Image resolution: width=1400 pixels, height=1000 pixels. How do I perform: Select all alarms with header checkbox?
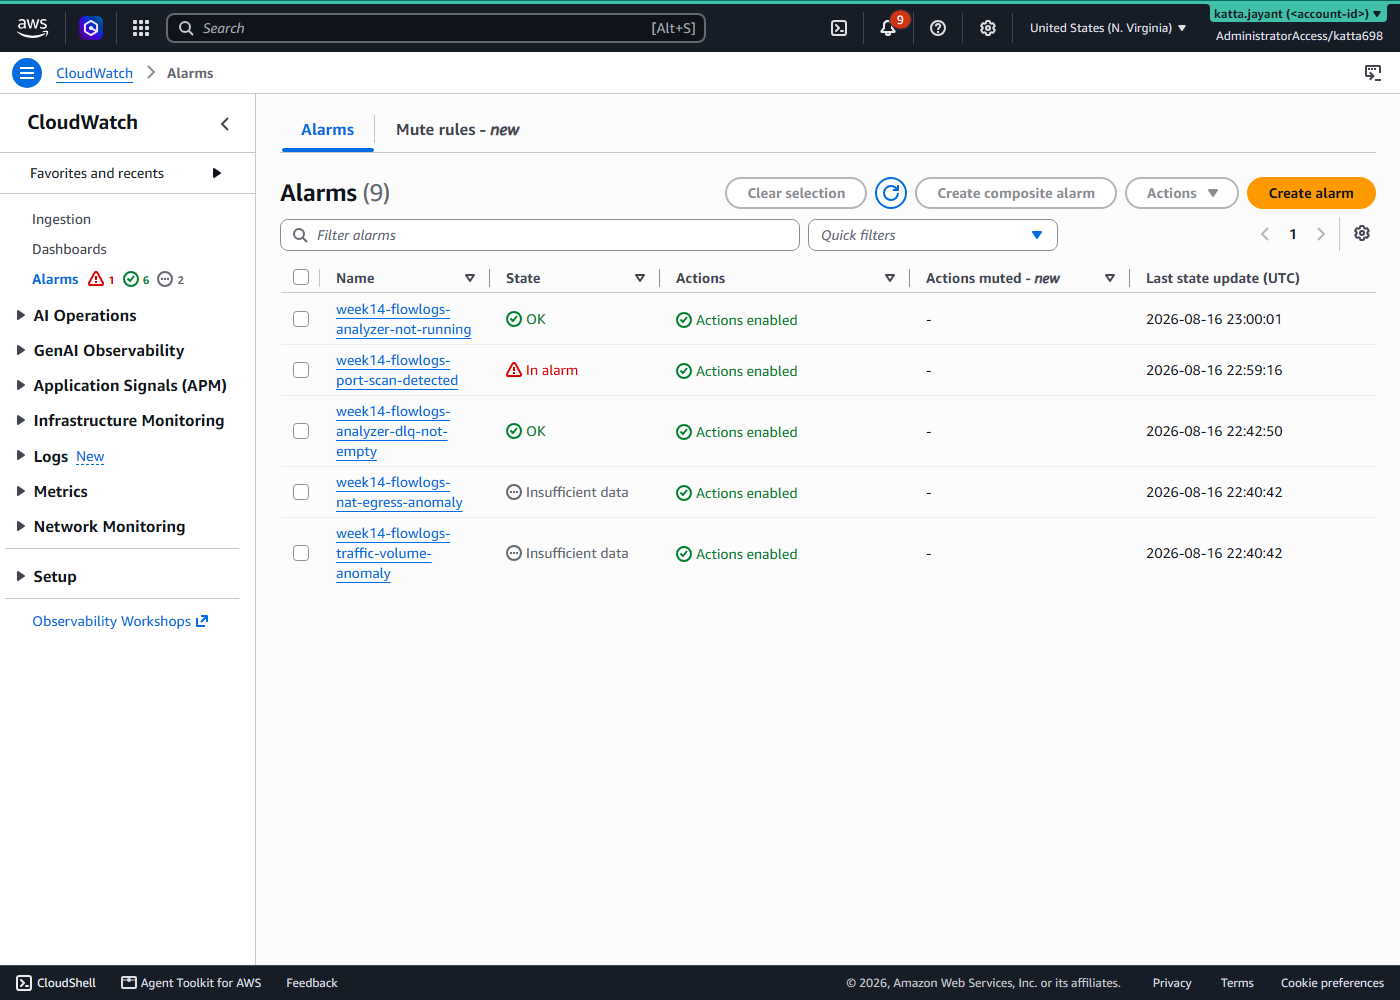301,277
